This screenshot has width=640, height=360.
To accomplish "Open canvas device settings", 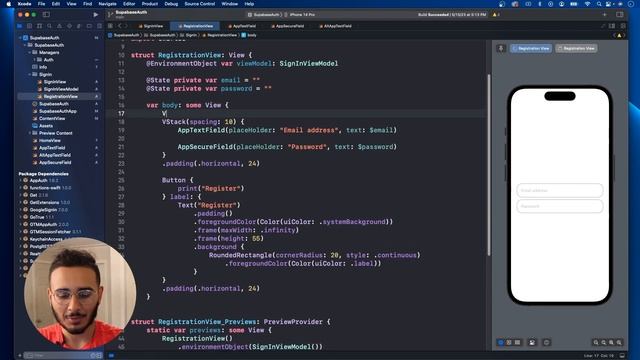I will [x=532, y=342].
